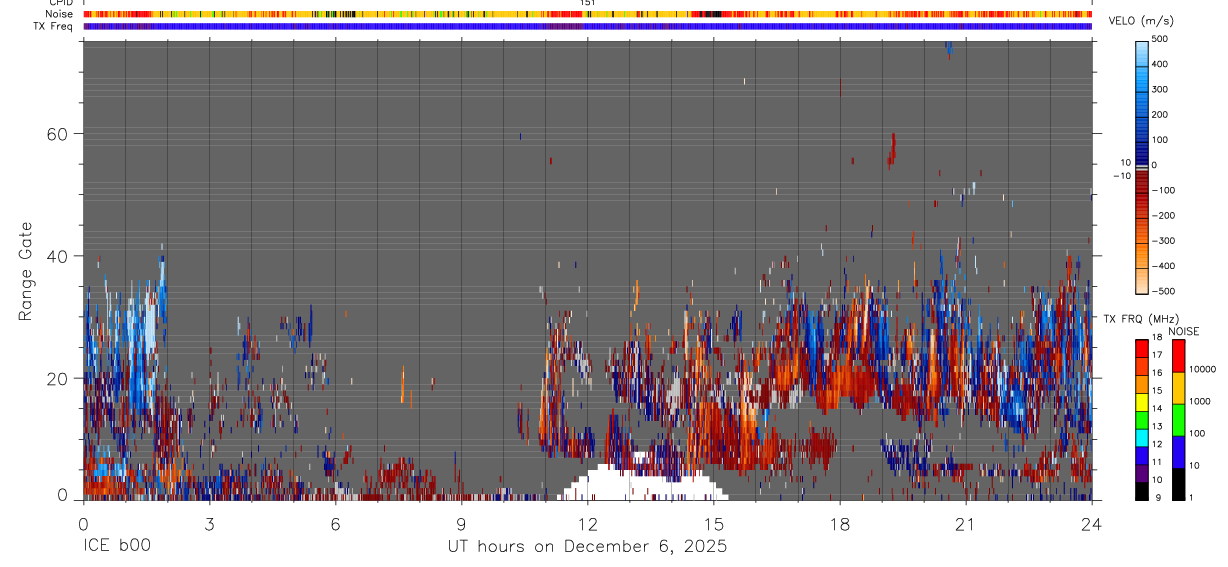Select the pale-orange bottom of velocity colorbar
The width and height of the screenshot is (1228, 567).
point(1142,283)
